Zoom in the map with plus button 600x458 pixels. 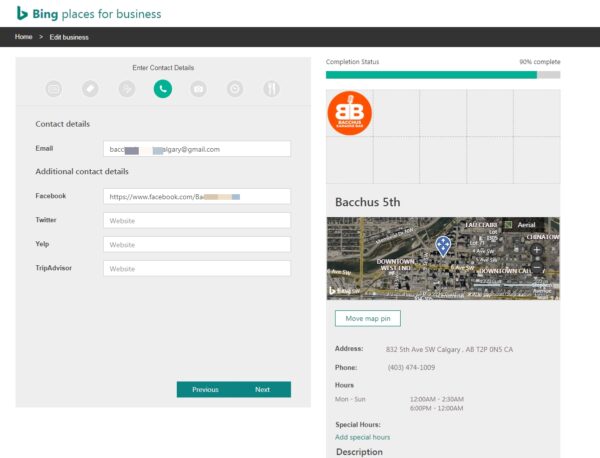pyautogui.click(x=536, y=250)
